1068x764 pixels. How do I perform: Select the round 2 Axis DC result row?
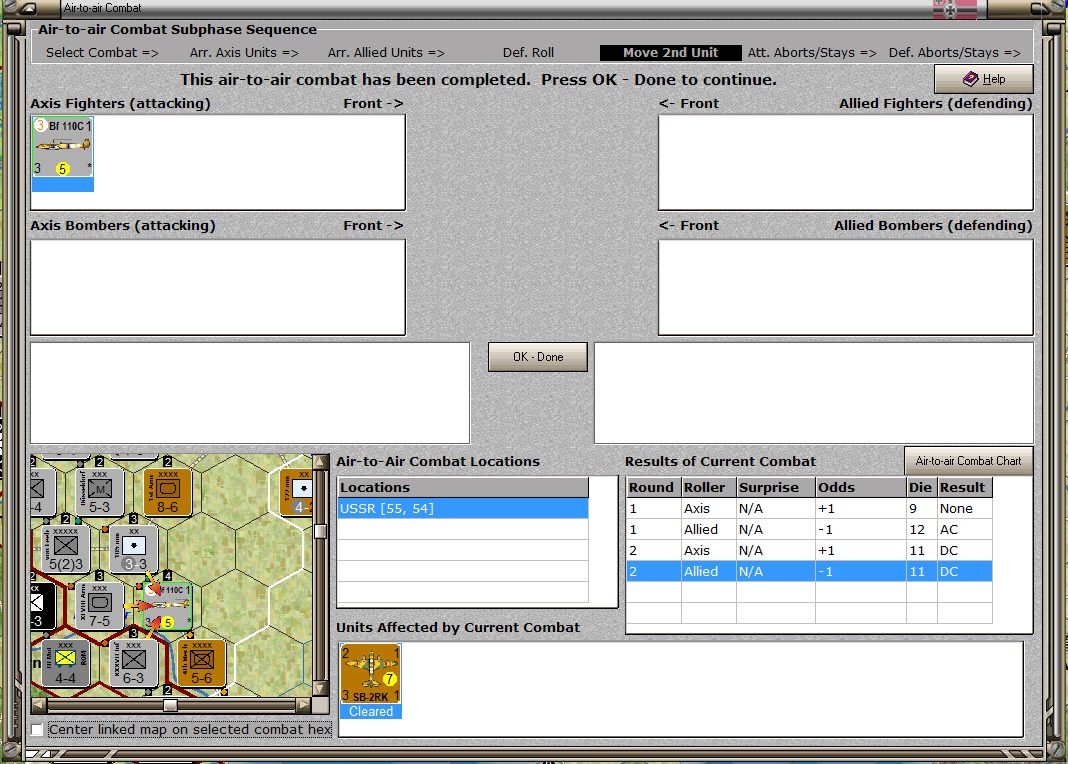tap(809, 550)
